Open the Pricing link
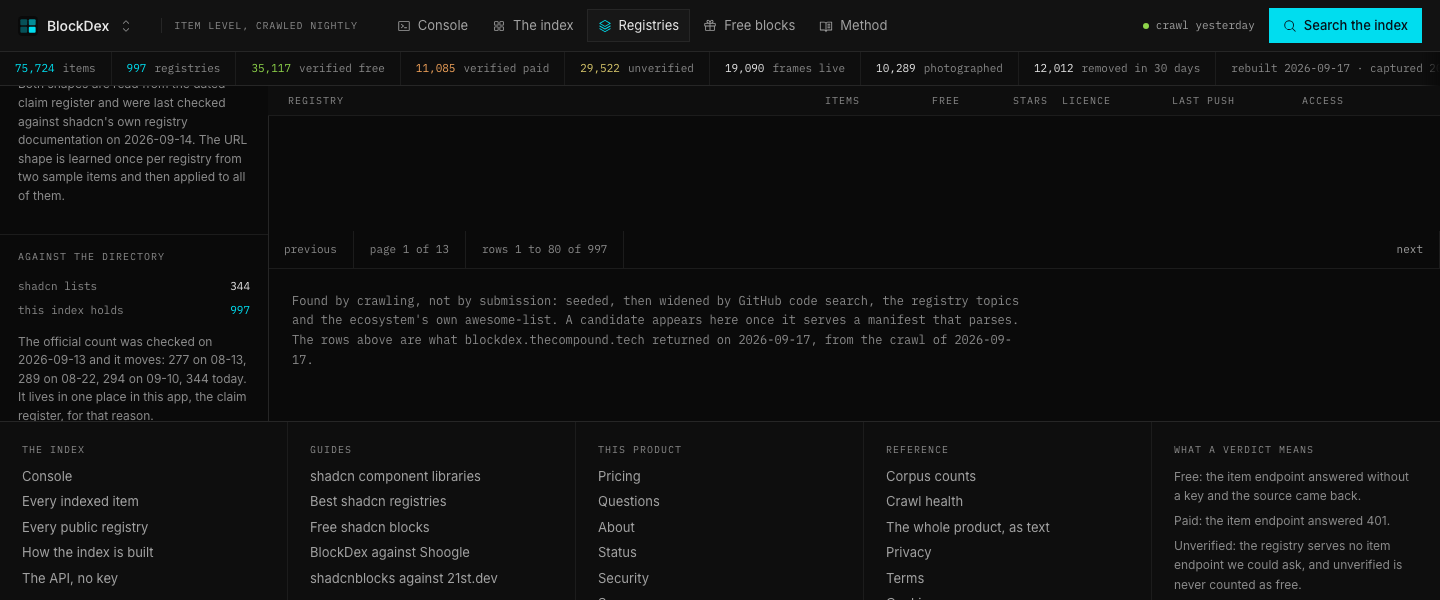1440x600 pixels. [619, 477]
